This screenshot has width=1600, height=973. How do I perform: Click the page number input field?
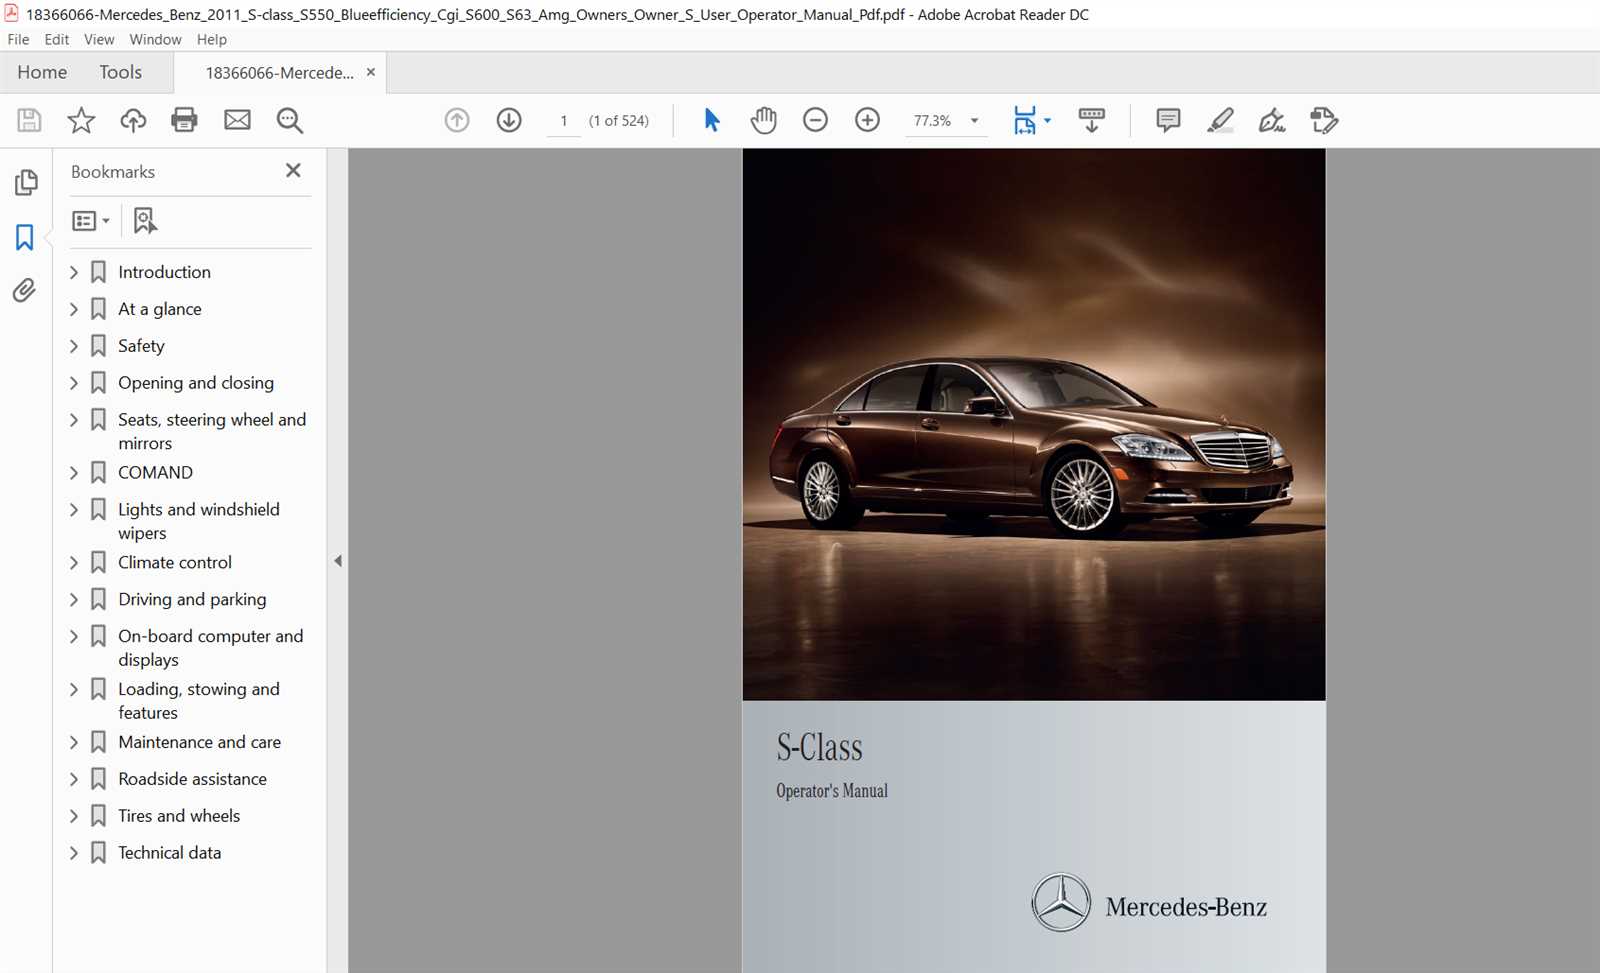click(564, 121)
